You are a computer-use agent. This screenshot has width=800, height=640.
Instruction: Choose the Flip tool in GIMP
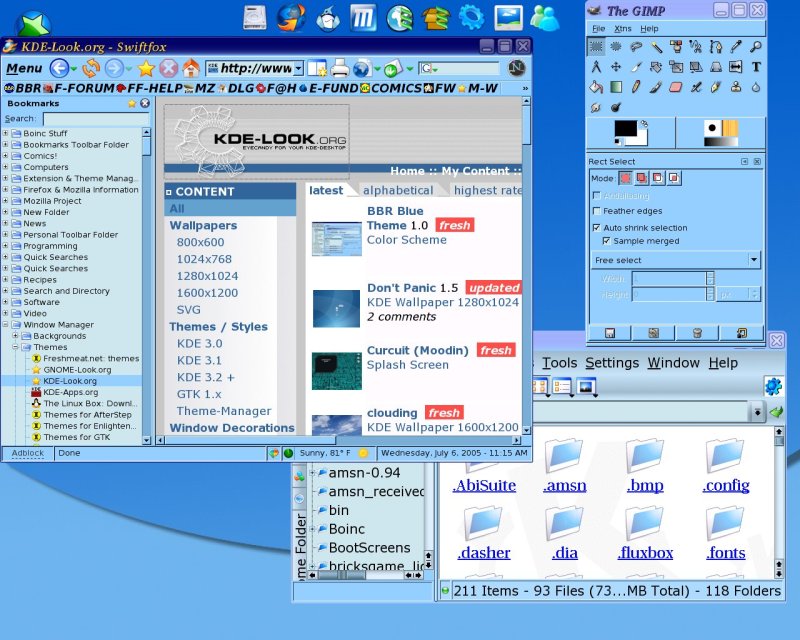click(736, 67)
